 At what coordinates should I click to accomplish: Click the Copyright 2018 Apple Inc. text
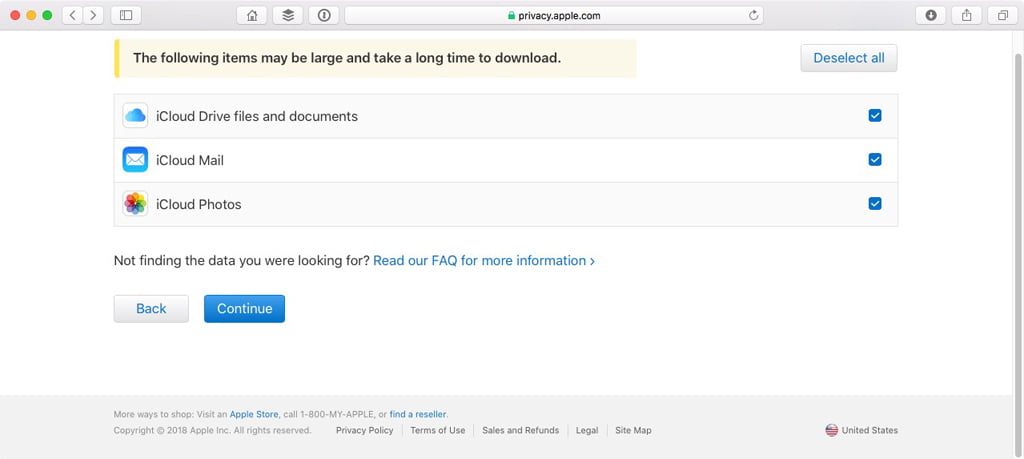[x=212, y=430]
